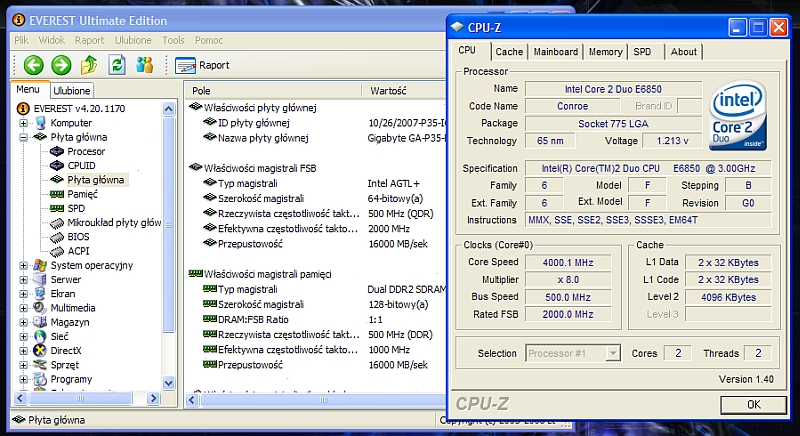Screen dimensions: 800x436
Task: Open the Ulubione menu in menu bar
Action: tap(133, 40)
